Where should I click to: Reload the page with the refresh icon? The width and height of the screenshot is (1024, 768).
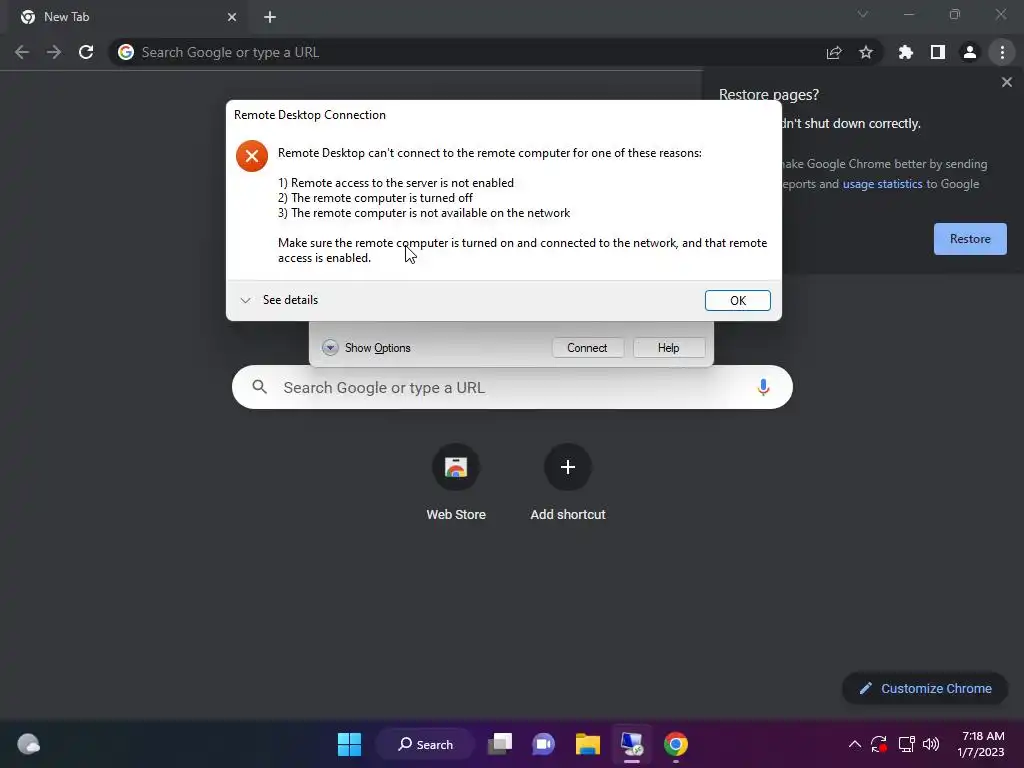pos(86,52)
